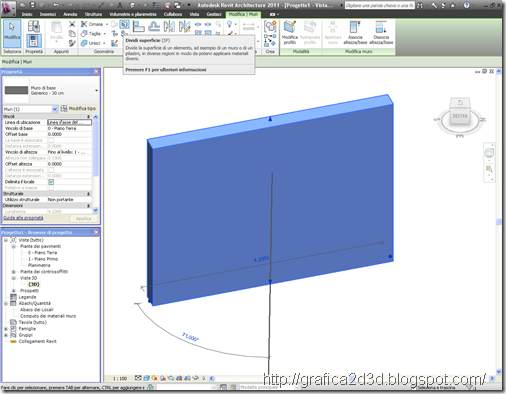Click the mirror draw-axis tool
The height and width of the screenshot is (394, 506).
click(184, 26)
